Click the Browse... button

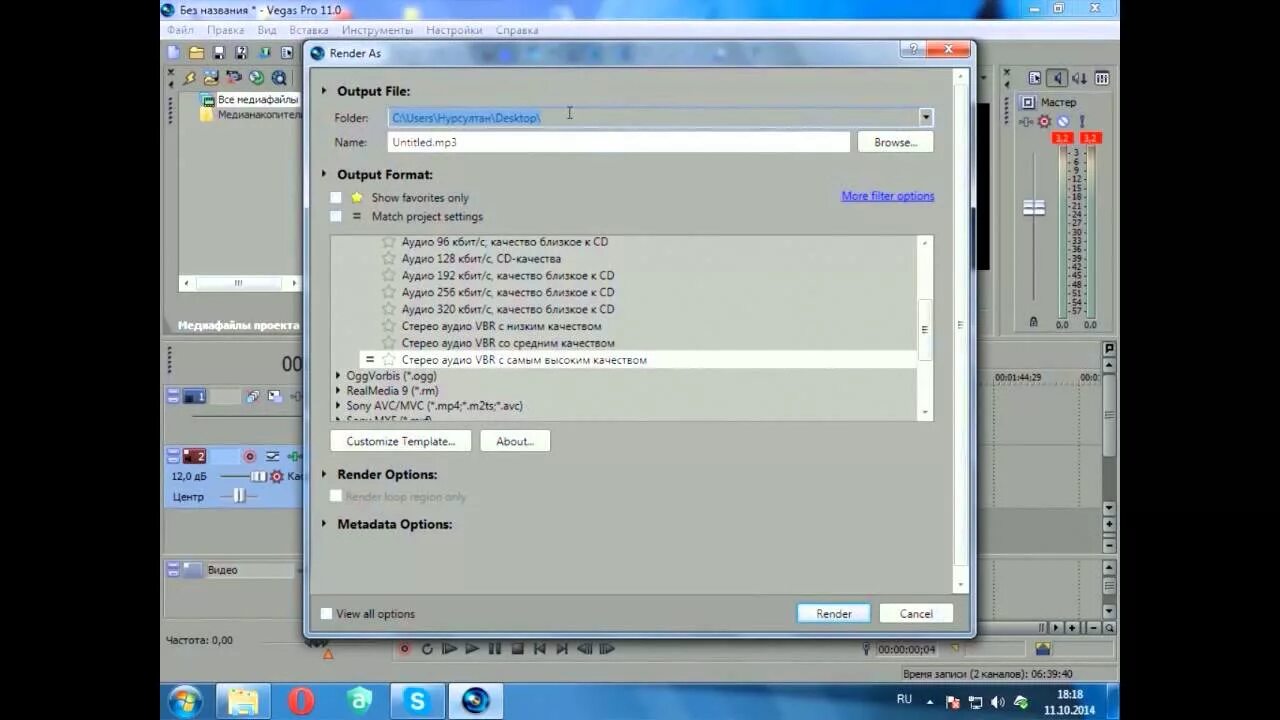pyautogui.click(x=895, y=142)
